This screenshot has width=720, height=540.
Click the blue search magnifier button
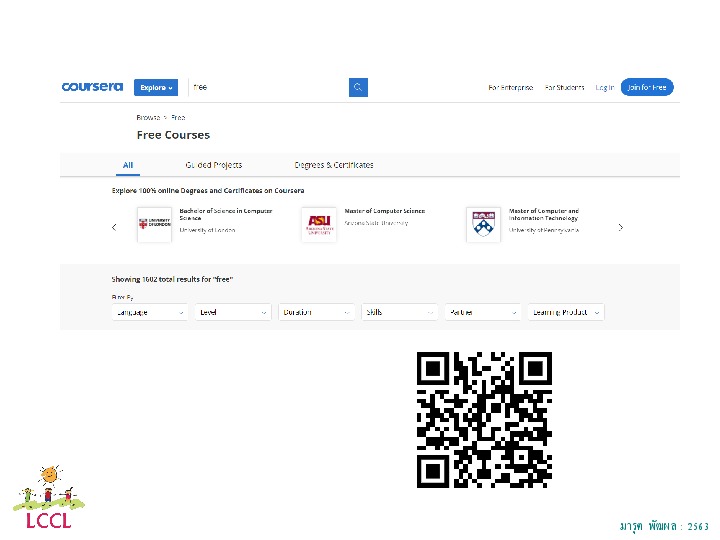pyautogui.click(x=358, y=87)
